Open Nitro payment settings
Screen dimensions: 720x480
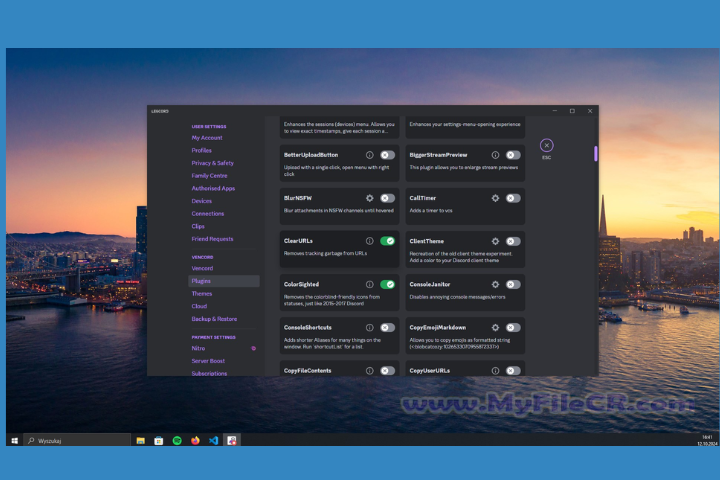[x=198, y=348]
